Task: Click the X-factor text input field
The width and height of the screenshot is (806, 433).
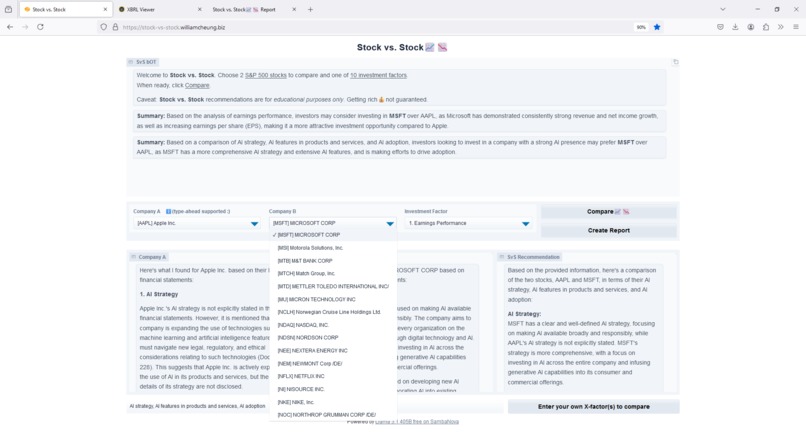Action: tap(315, 406)
